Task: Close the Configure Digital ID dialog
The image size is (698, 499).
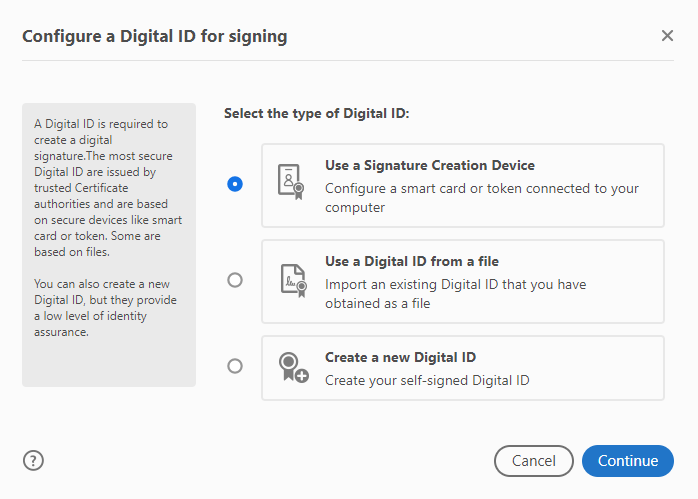Action: (667, 36)
